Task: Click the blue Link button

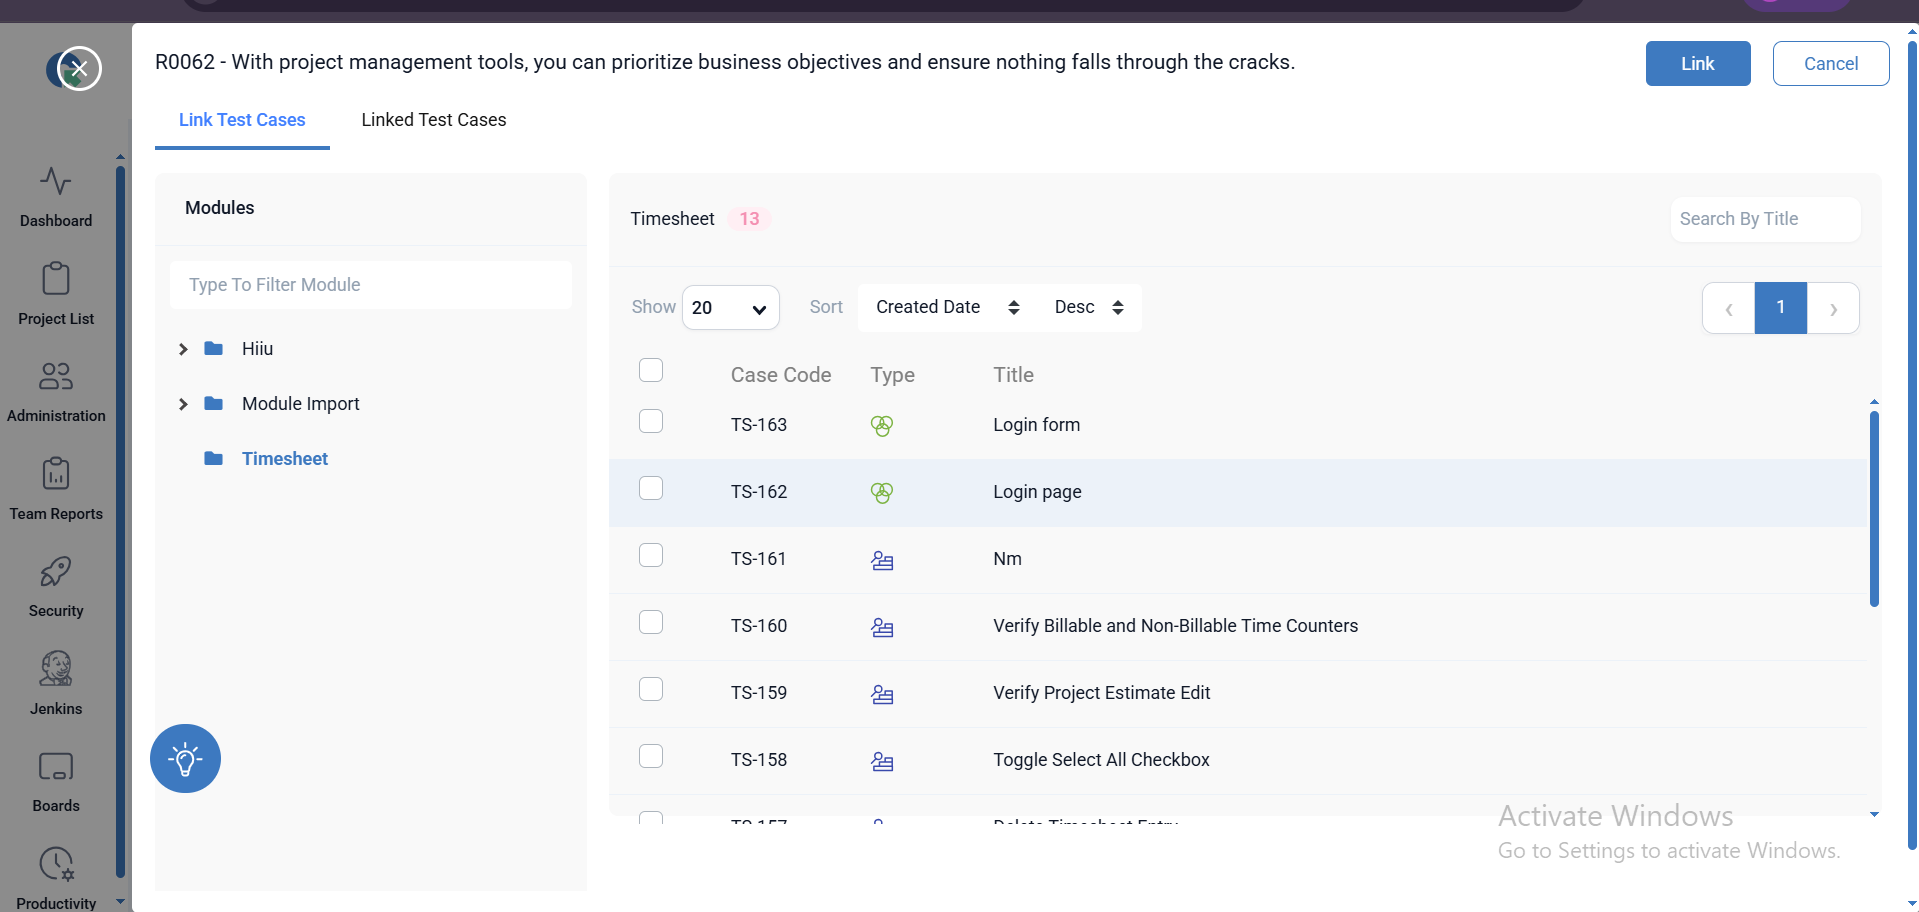Action: point(1697,64)
